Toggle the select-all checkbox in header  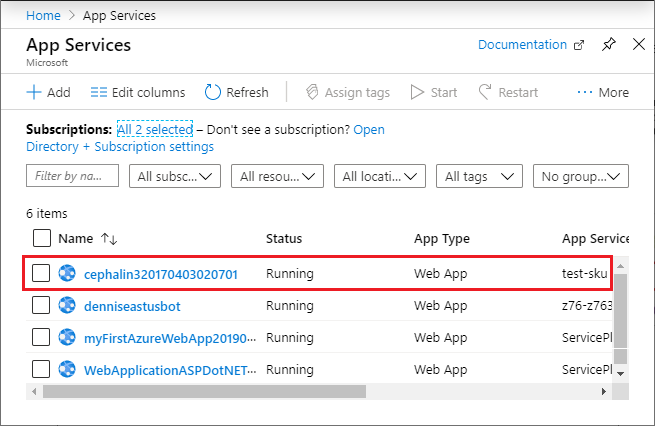(42, 238)
